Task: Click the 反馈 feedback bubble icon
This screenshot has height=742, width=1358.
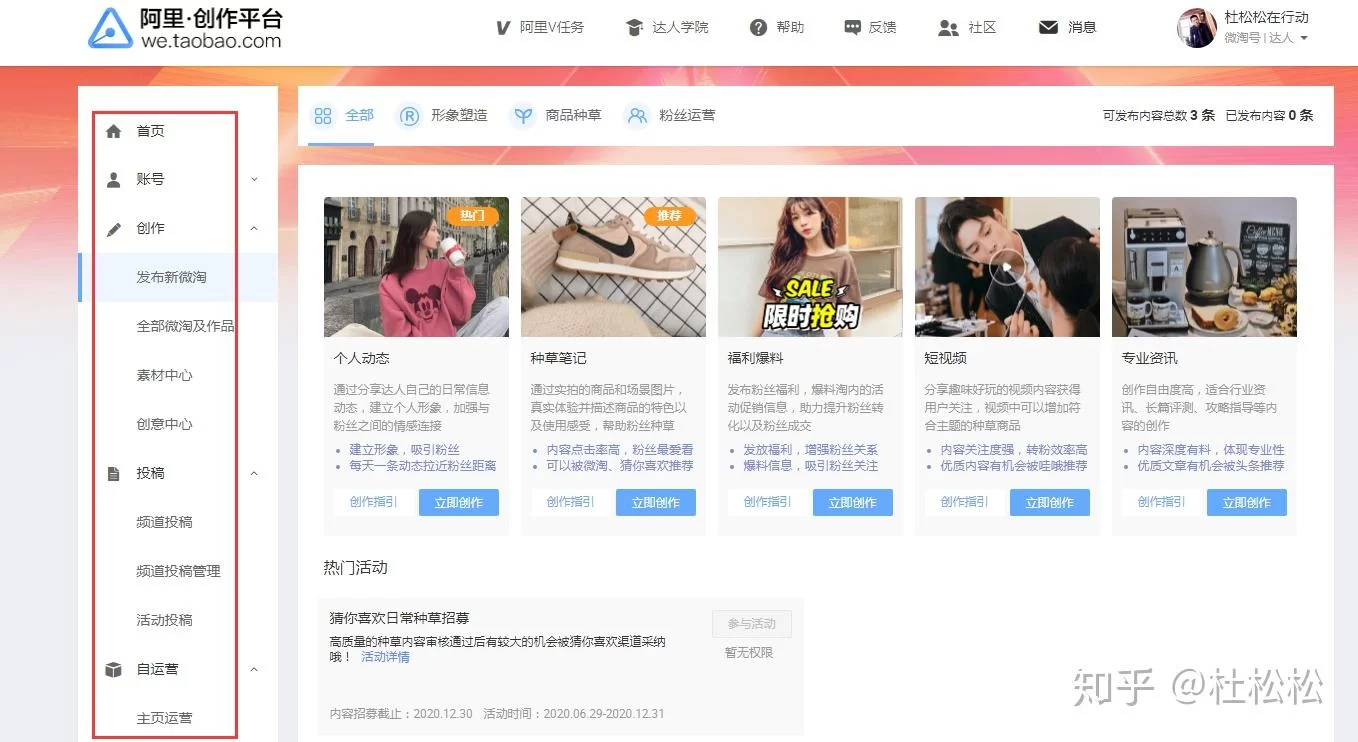Action: coord(852,27)
